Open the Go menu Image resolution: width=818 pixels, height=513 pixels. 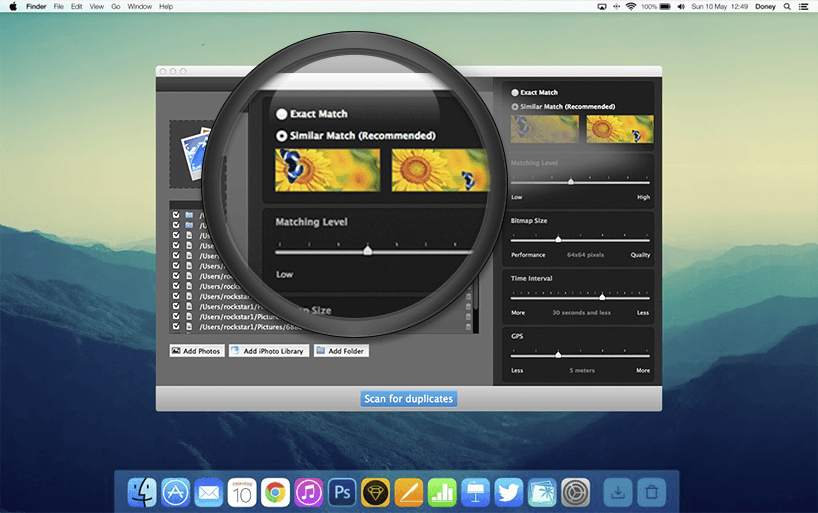116,6
